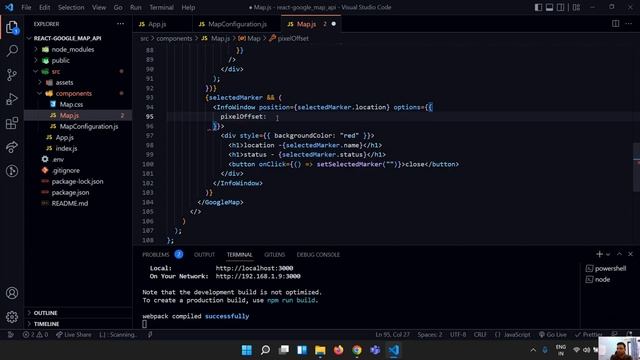Screen dimensions: 640x360
Task: Open the Edit menu
Action: point(44,7)
